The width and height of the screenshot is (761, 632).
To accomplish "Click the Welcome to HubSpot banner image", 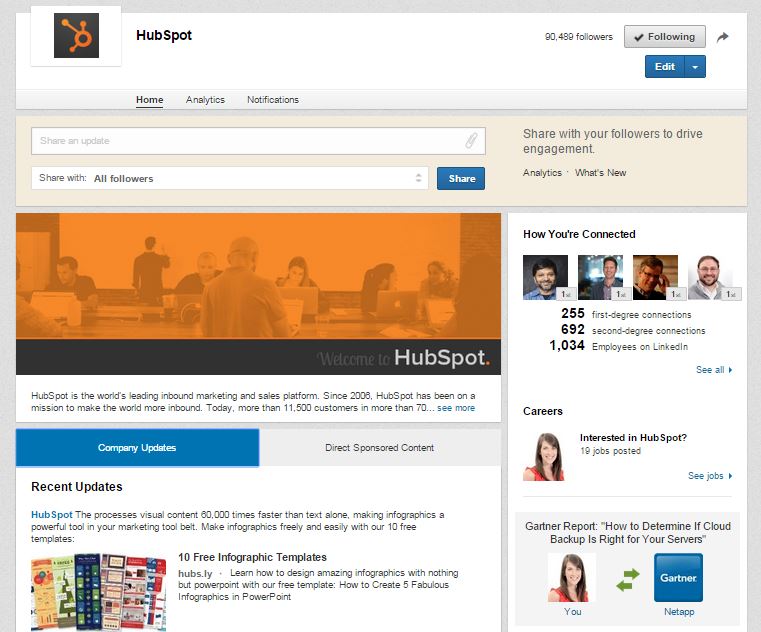I will tap(258, 294).
